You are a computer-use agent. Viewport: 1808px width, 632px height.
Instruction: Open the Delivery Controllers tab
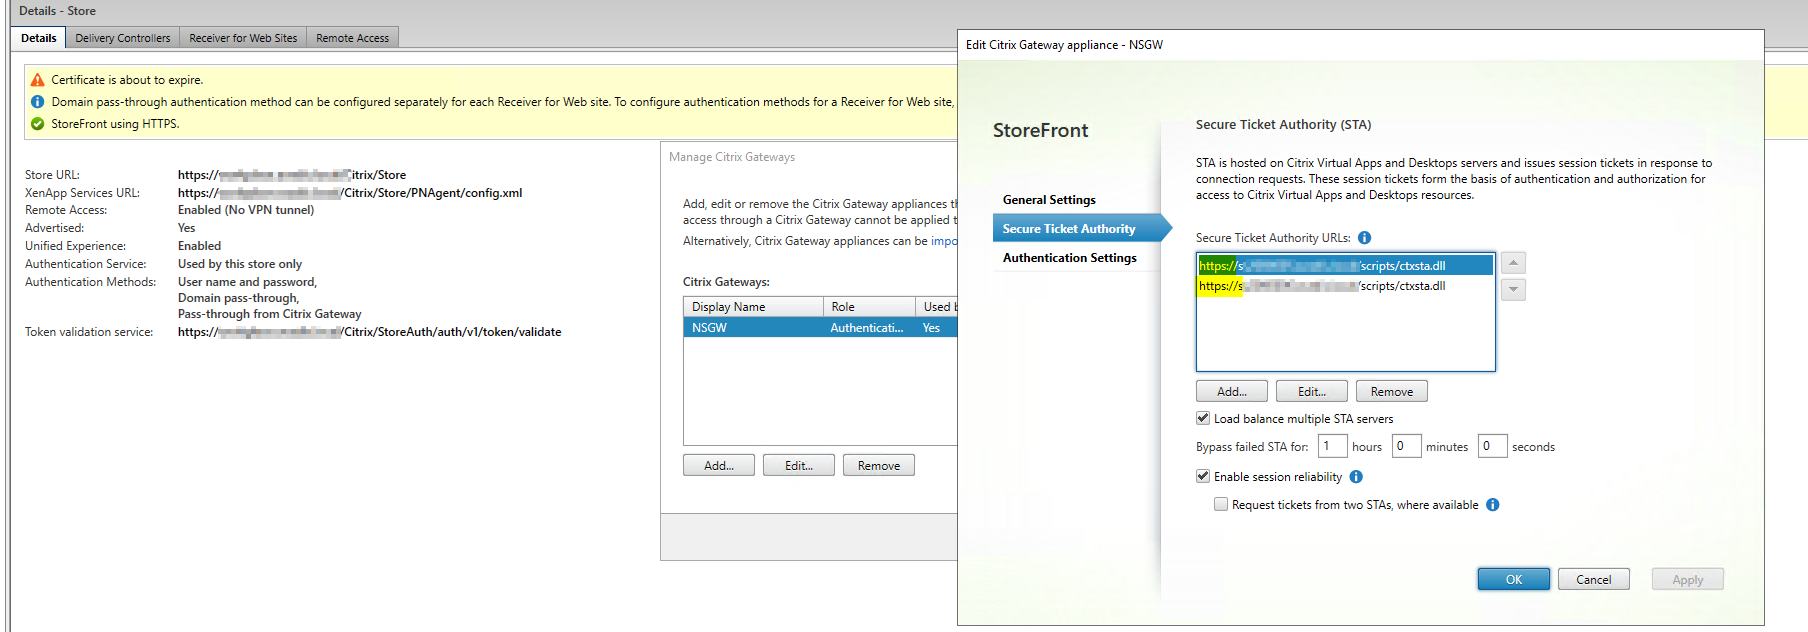[x=123, y=38]
